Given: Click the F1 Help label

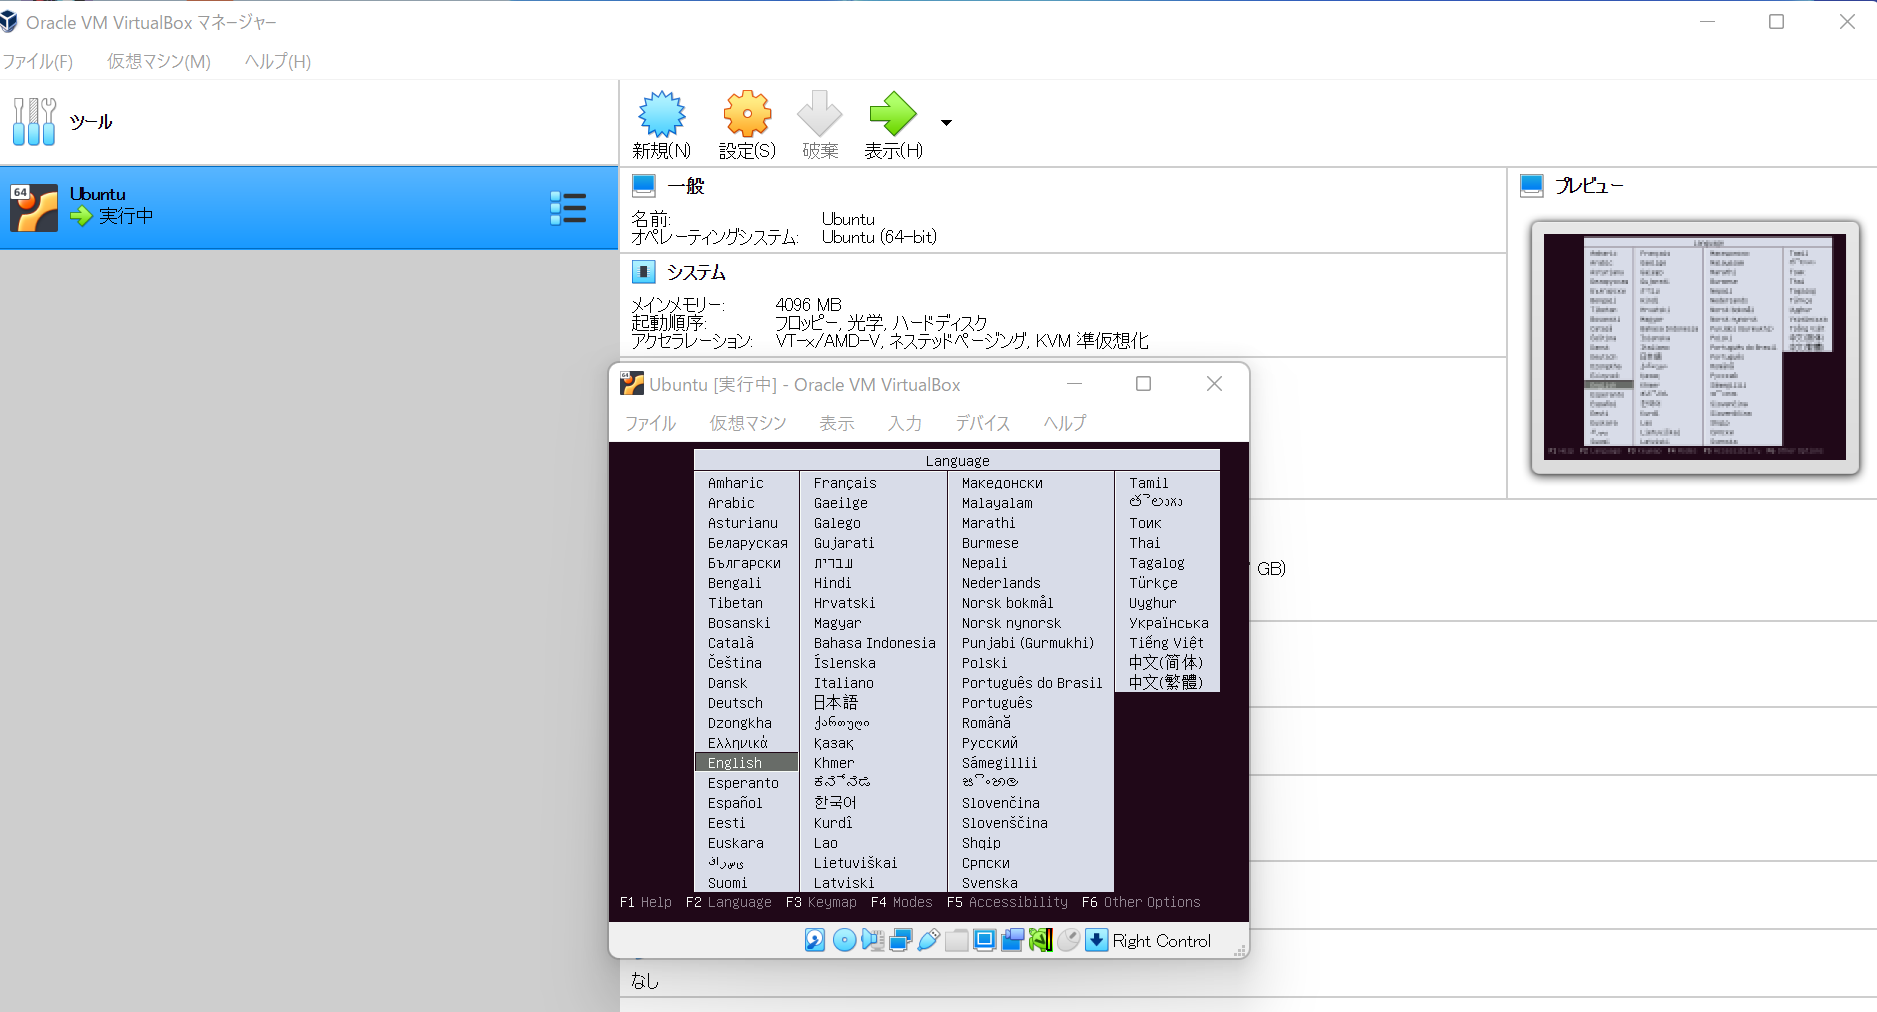Looking at the screenshot, I should pos(645,901).
